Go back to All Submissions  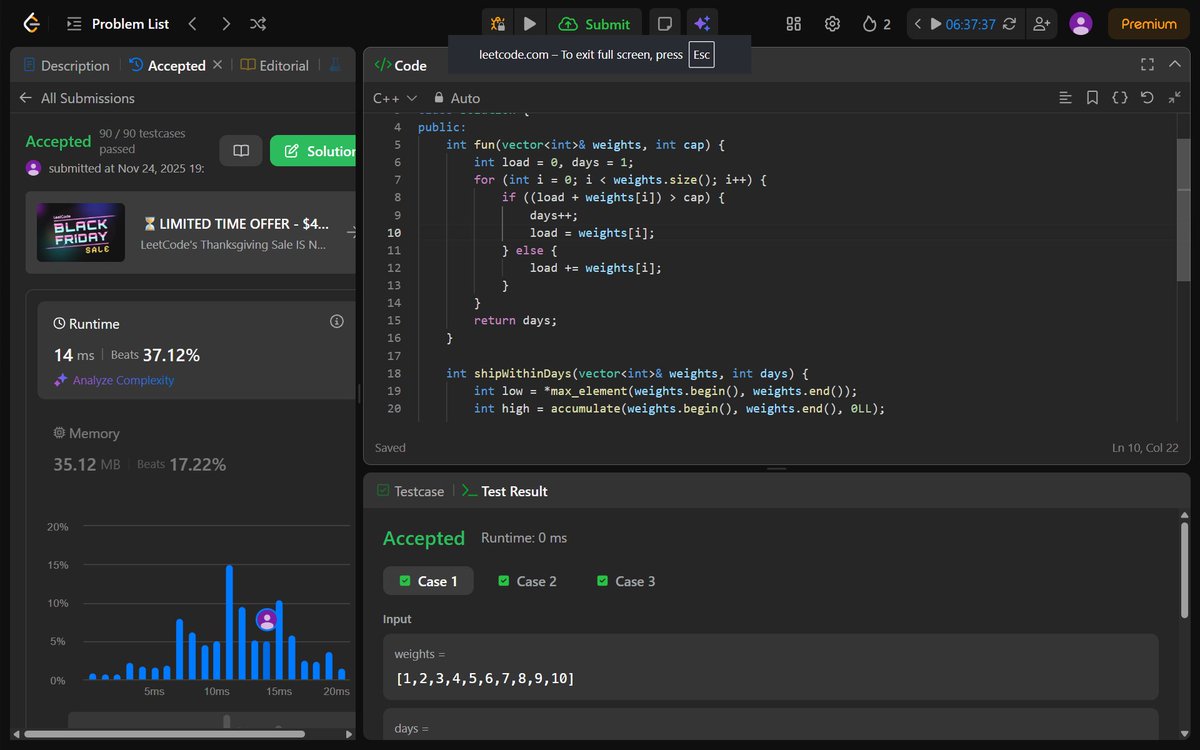click(x=77, y=98)
